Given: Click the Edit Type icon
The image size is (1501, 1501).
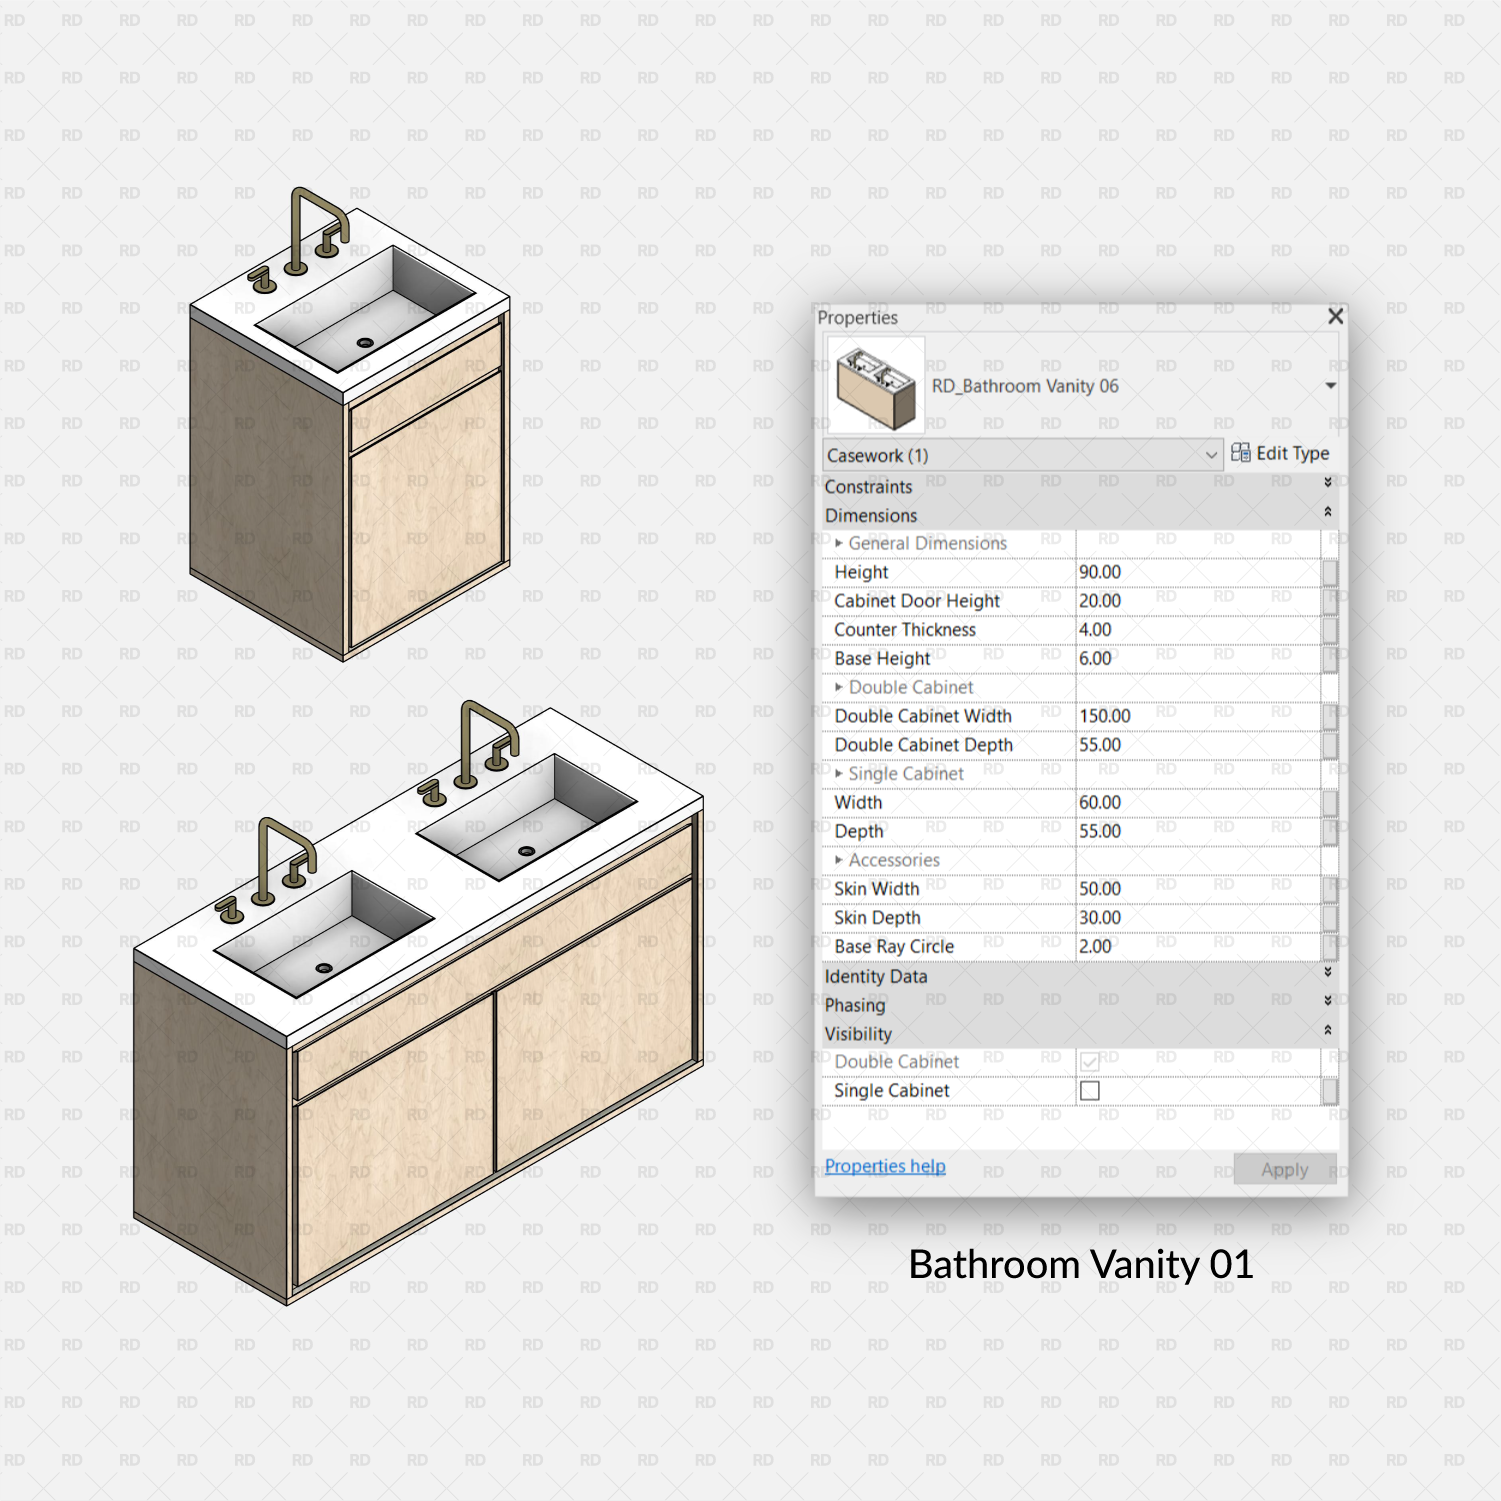Looking at the screenshot, I should point(1282,453).
